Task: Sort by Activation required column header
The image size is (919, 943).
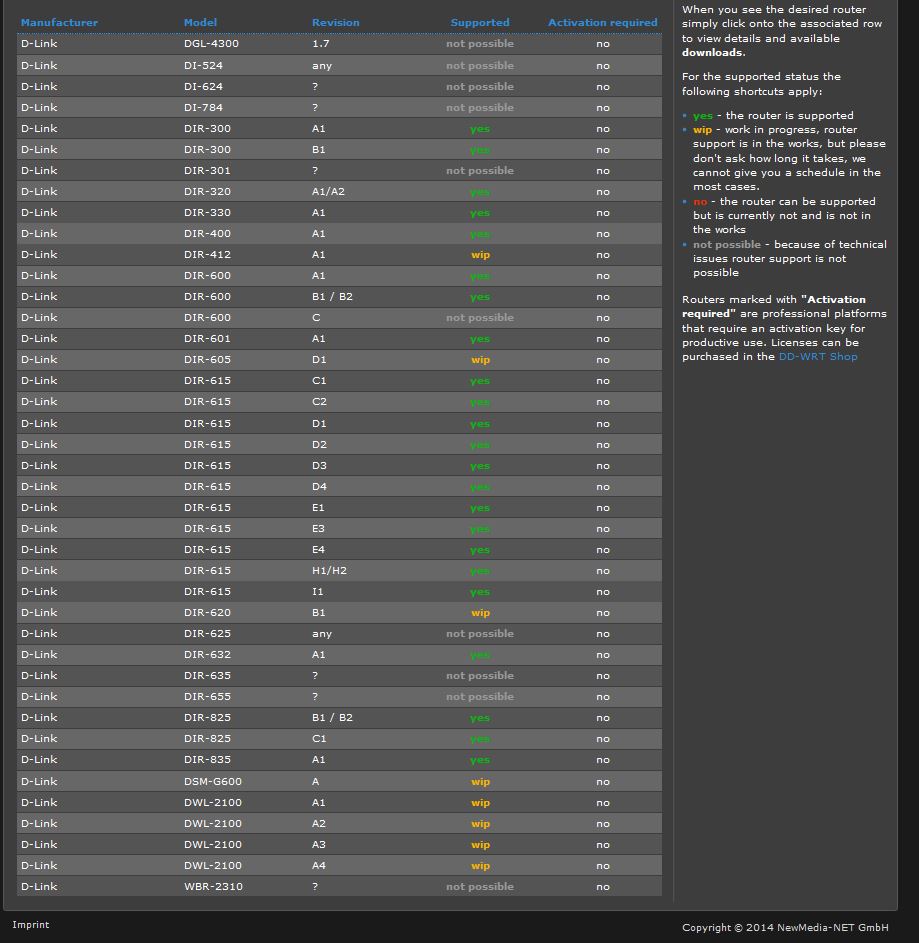Action: click(x=603, y=22)
